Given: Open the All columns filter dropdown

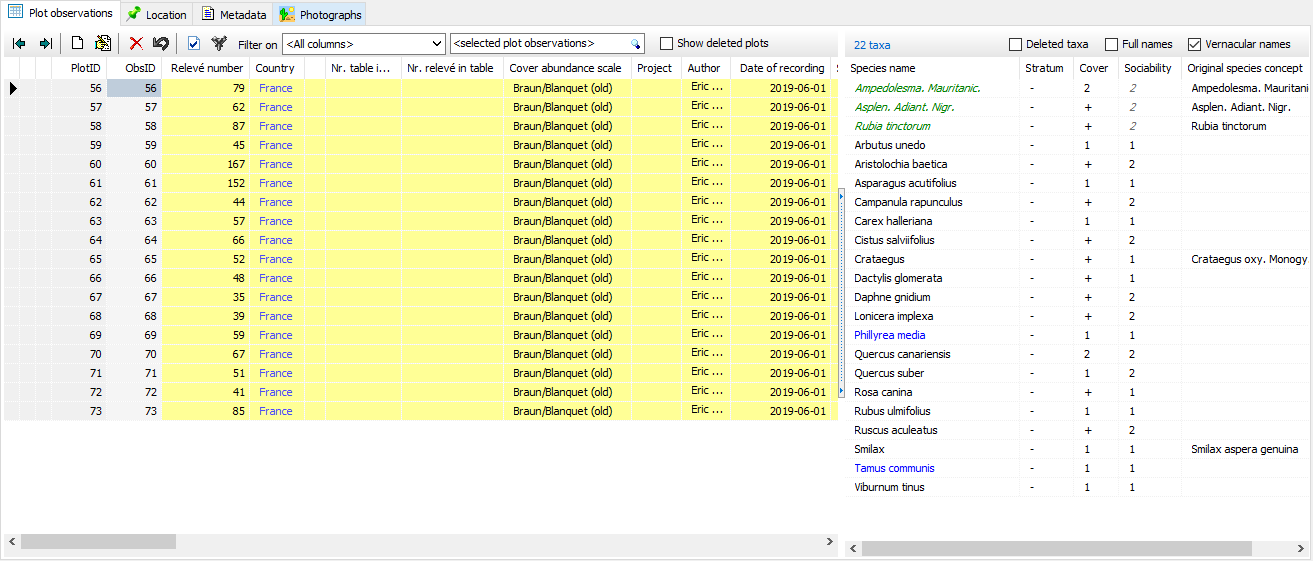Looking at the screenshot, I should [x=435, y=44].
